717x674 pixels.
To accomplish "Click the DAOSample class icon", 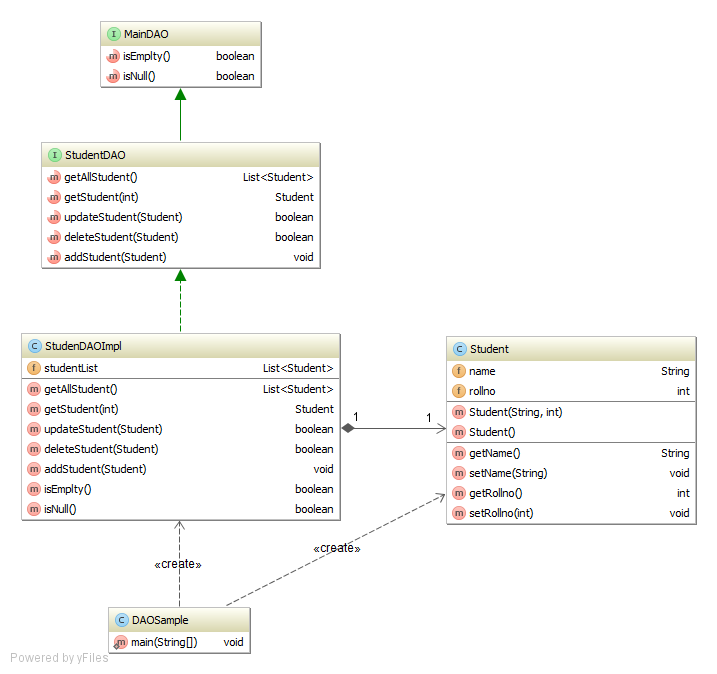I will [x=121, y=621].
